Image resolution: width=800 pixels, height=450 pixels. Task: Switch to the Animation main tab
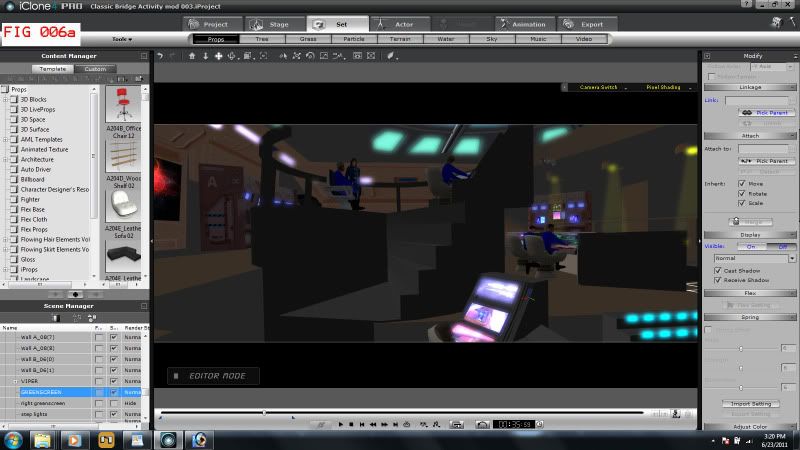click(x=524, y=24)
